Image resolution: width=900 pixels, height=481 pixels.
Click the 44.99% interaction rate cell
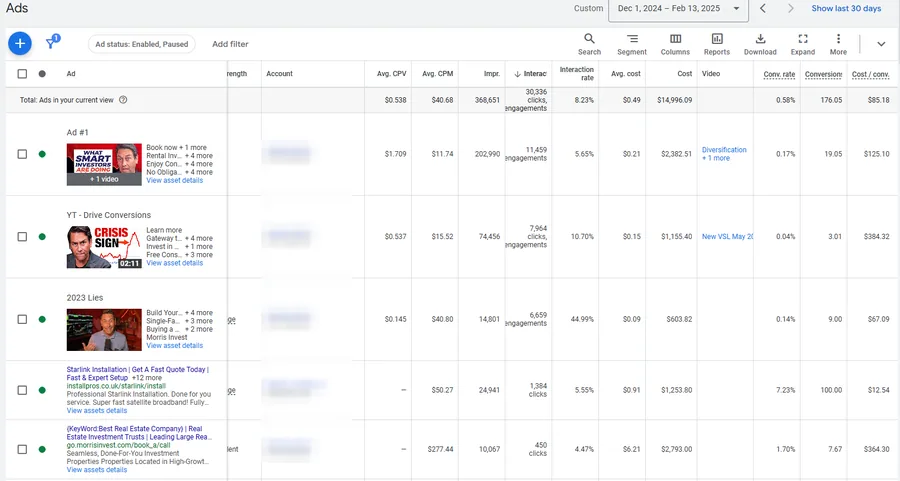click(582, 319)
